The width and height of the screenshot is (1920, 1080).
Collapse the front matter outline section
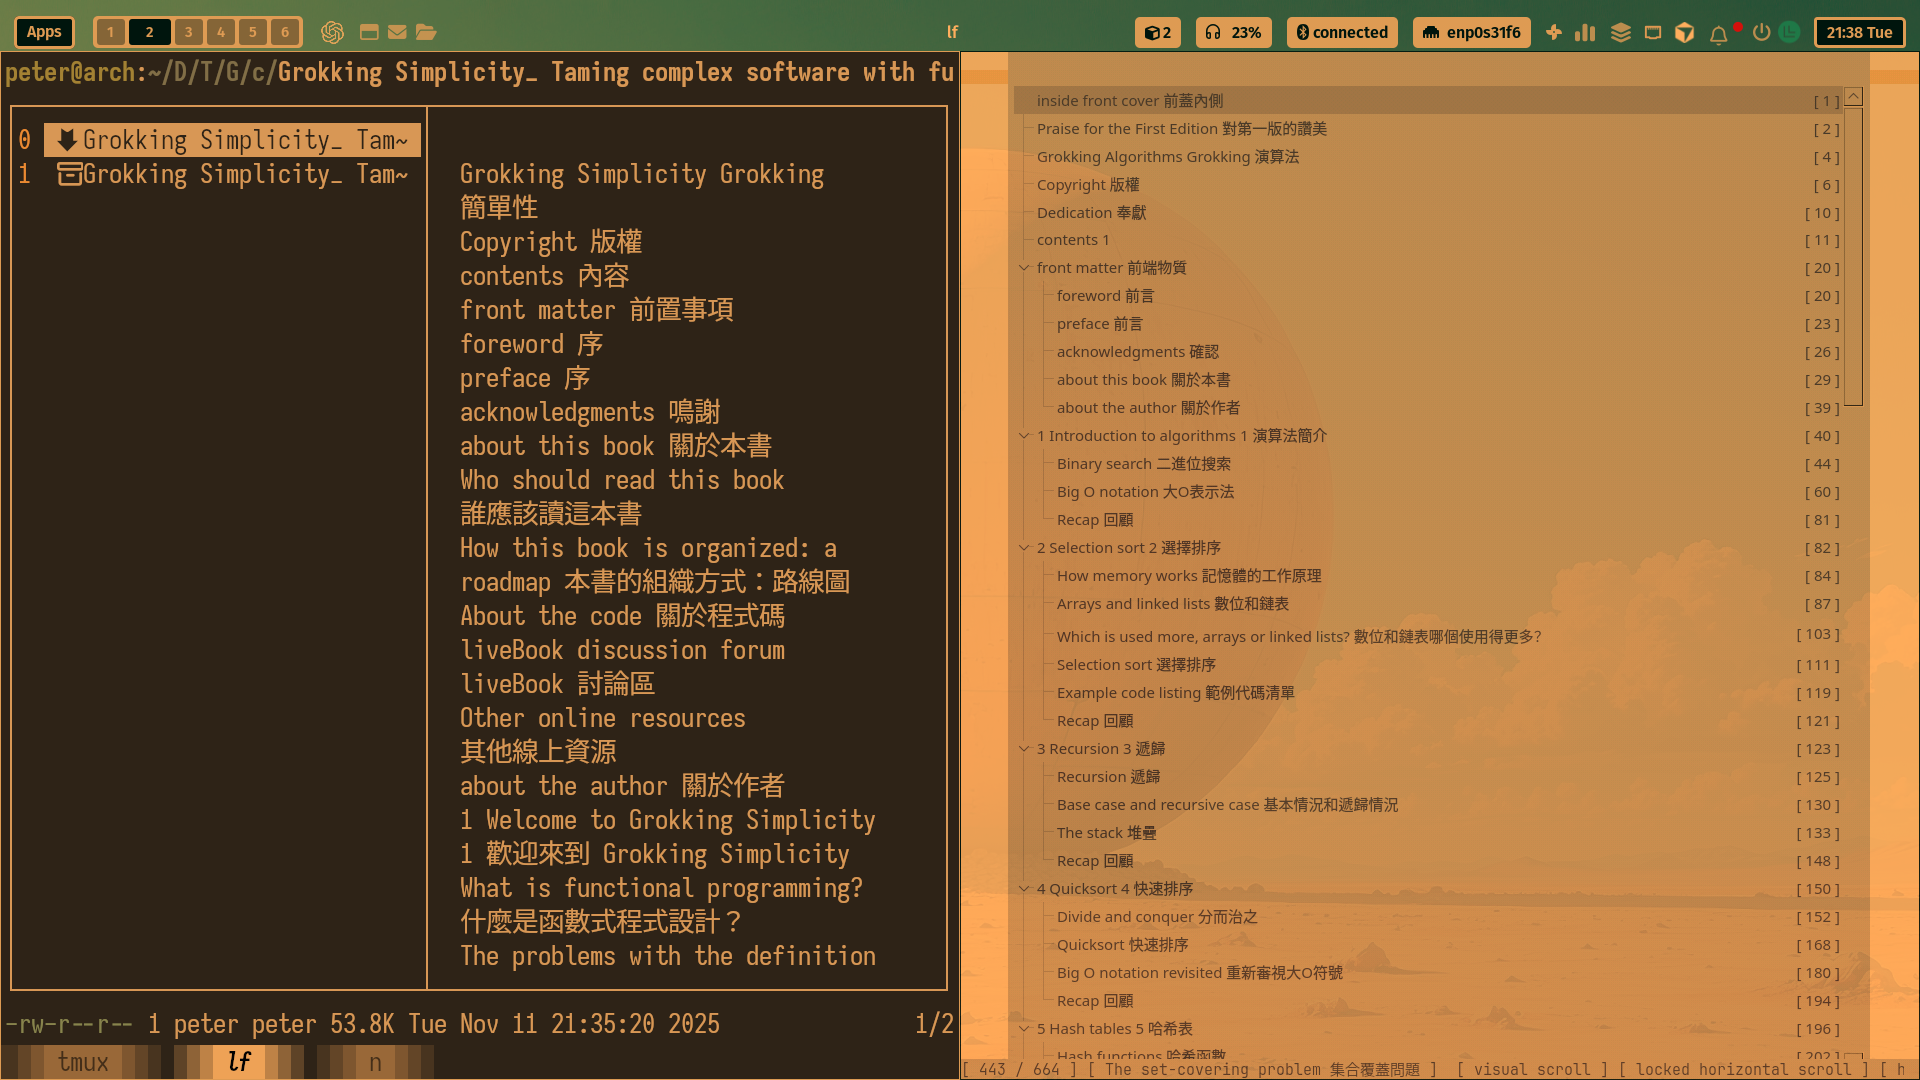coord(1023,268)
